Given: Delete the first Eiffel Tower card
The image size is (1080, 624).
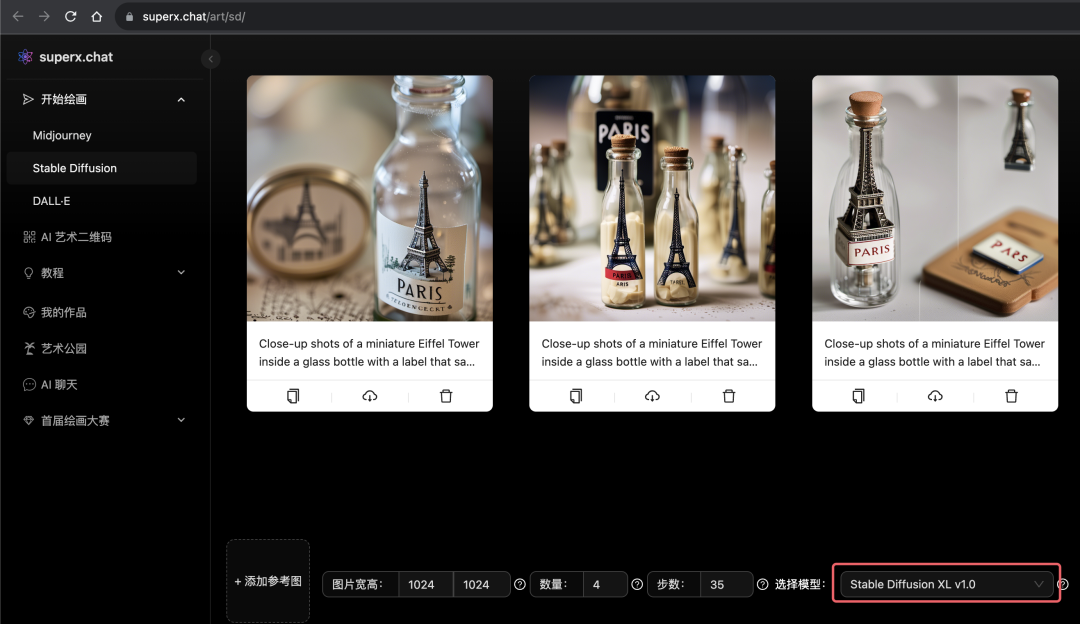Looking at the screenshot, I should point(446,396).
